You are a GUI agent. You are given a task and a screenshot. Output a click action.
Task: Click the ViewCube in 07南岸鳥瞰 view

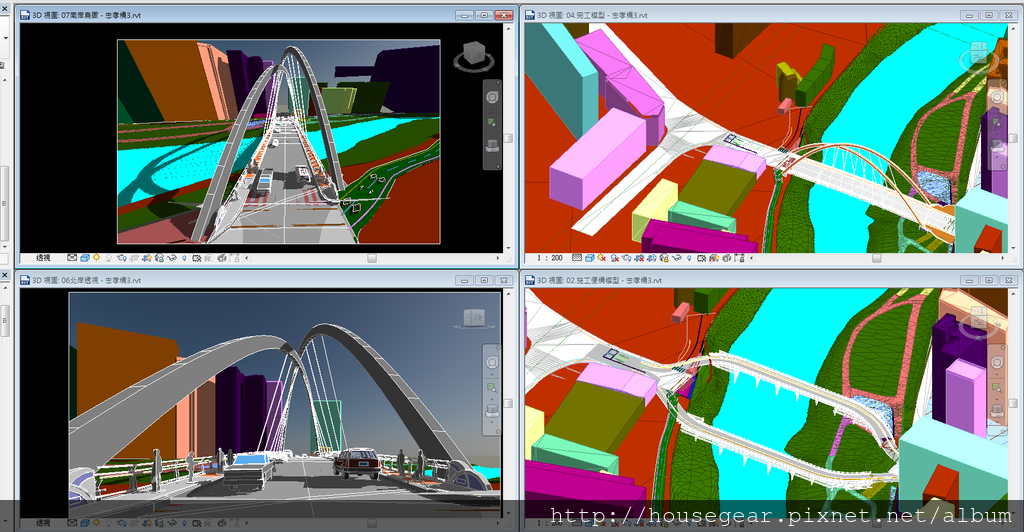pyautogui.click(x=474, y=55)
